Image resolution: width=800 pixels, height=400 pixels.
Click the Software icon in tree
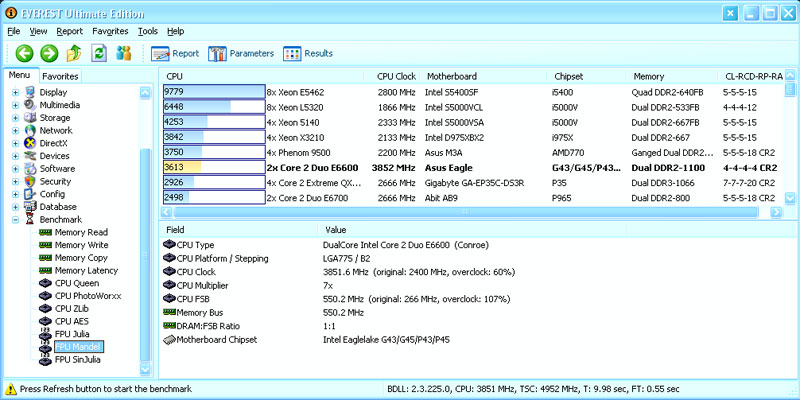click(30, 169)
